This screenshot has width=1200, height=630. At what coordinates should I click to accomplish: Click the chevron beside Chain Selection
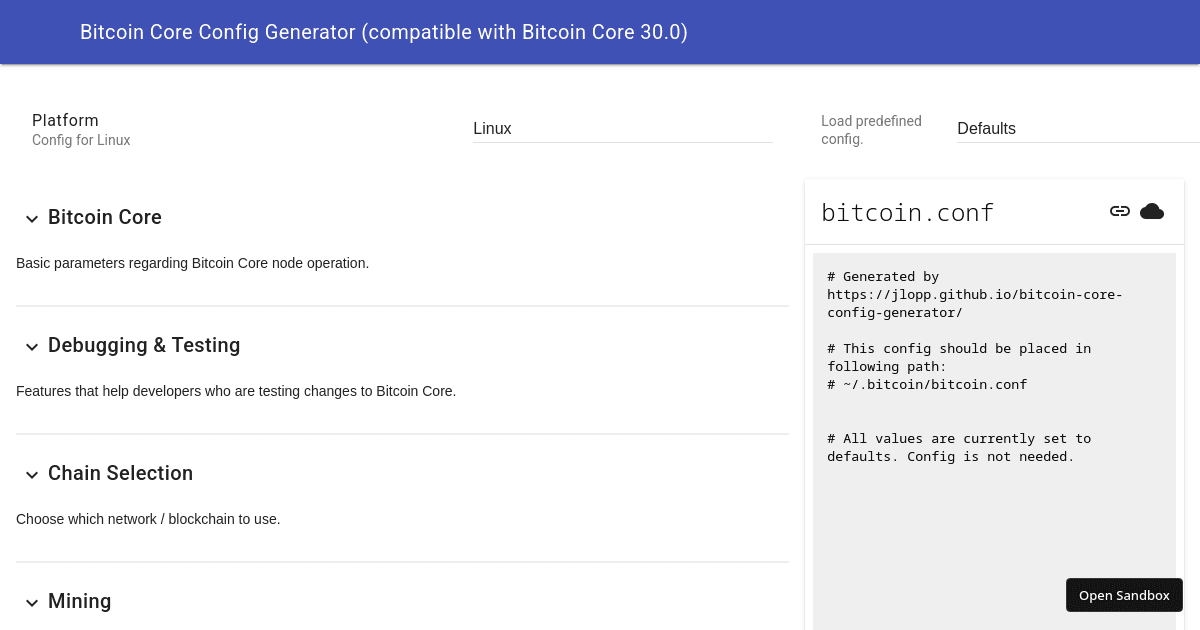coord(31,474)
